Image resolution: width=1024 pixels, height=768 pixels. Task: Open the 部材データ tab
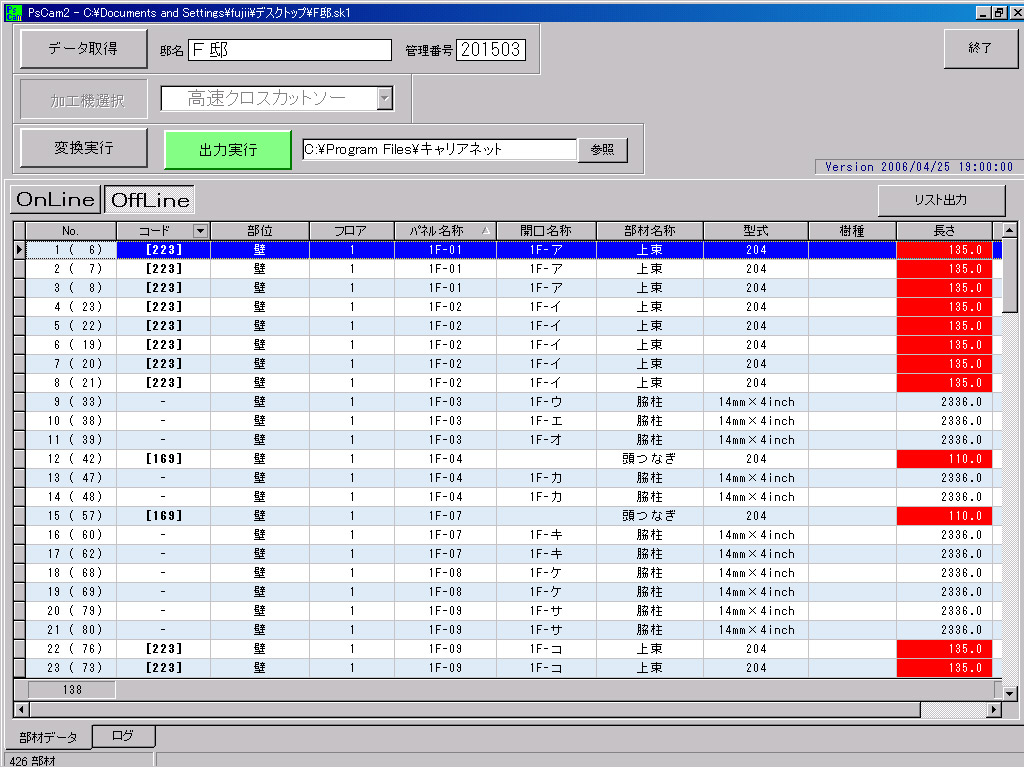(48, 737)
